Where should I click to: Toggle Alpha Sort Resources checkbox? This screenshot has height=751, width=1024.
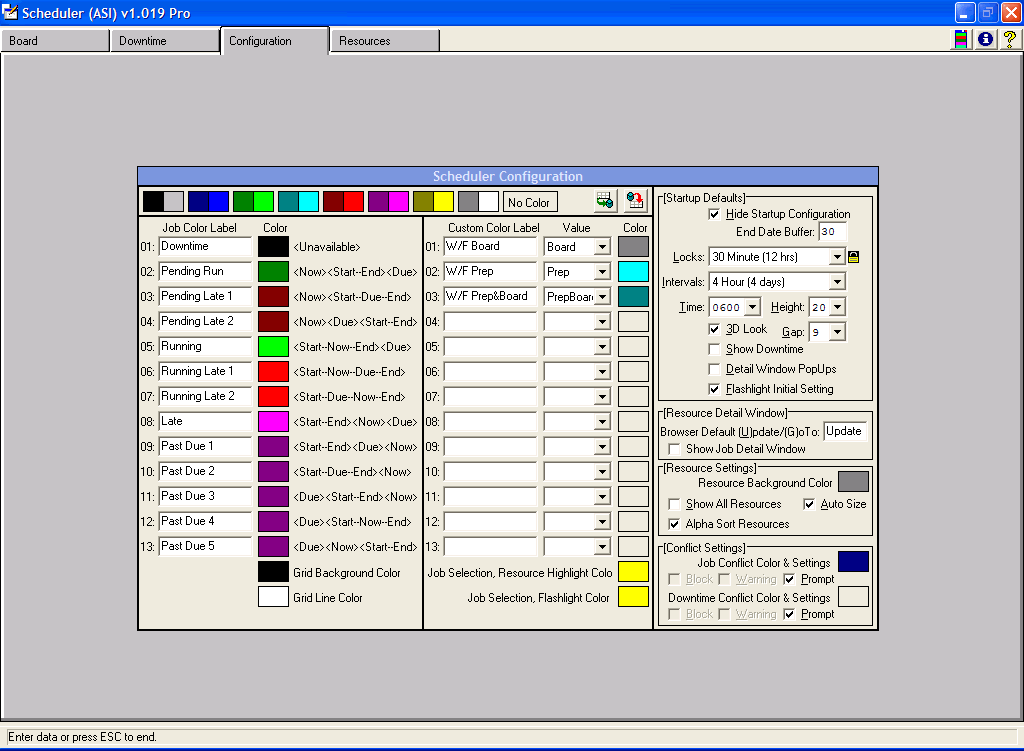tap(674, 524)
